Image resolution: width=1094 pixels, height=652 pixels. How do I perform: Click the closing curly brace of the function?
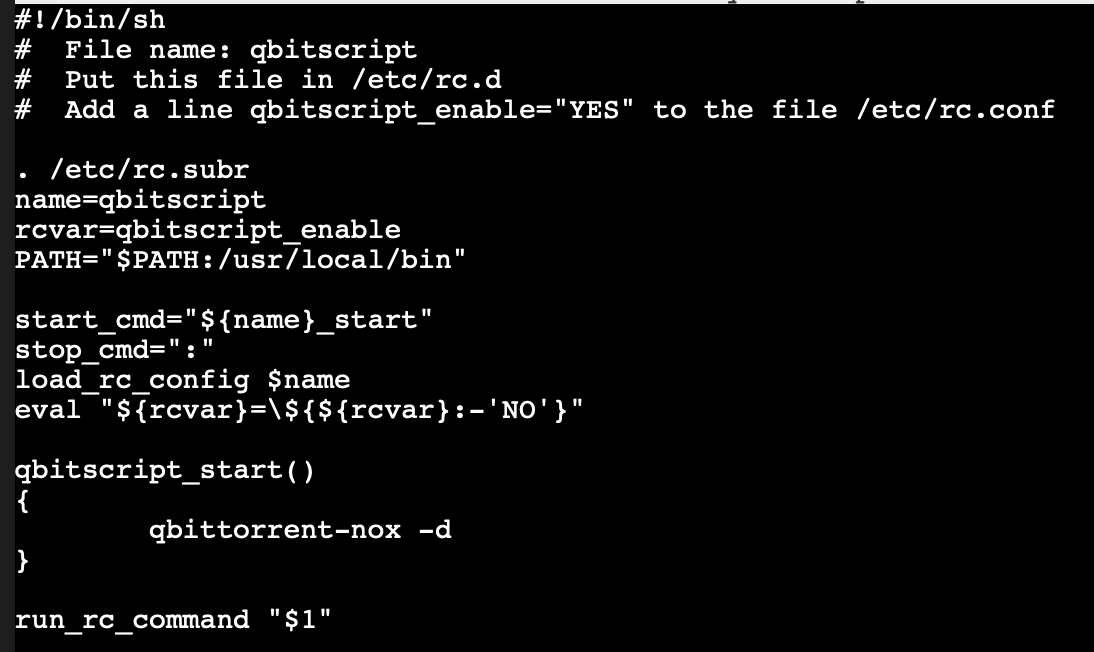22,561
